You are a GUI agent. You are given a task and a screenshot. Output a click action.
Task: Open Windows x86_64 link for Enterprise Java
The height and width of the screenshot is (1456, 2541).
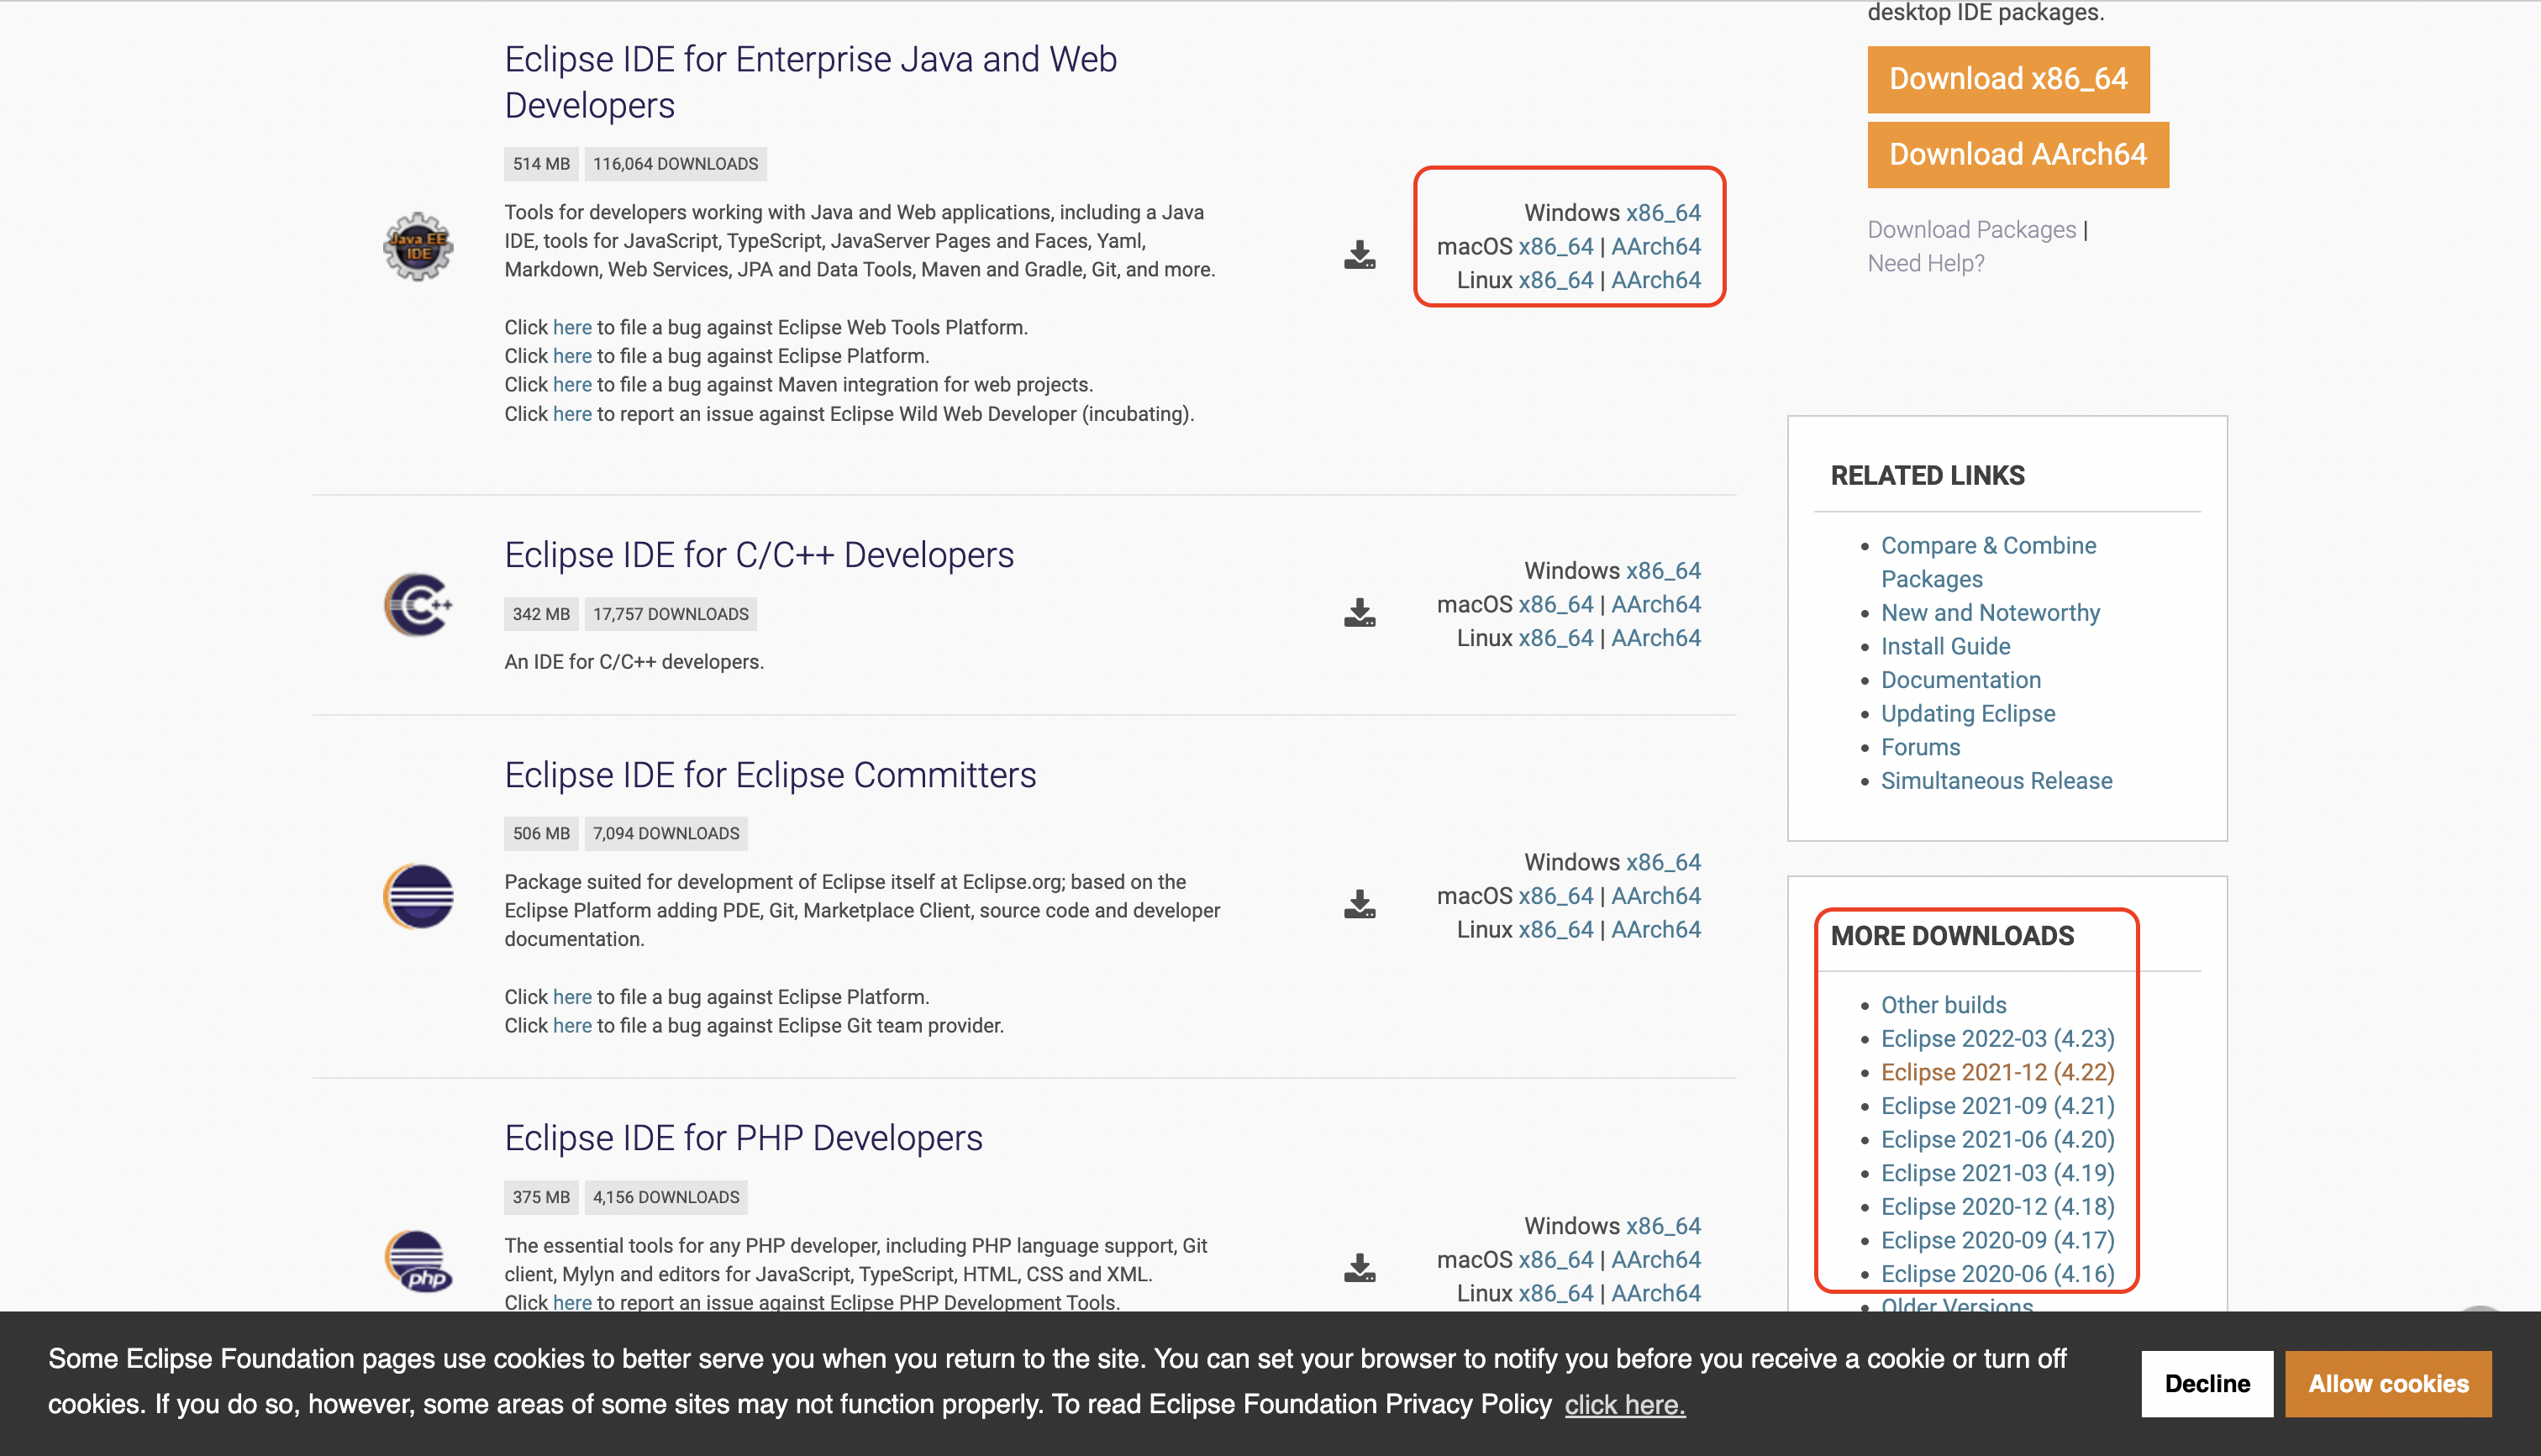tap(1662, 213)
